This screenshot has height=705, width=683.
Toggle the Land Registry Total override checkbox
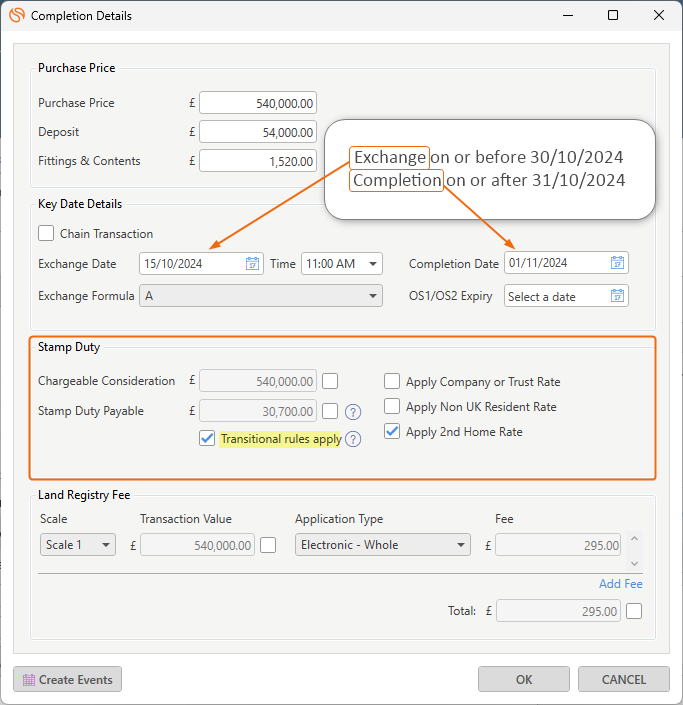coord(634,611)
